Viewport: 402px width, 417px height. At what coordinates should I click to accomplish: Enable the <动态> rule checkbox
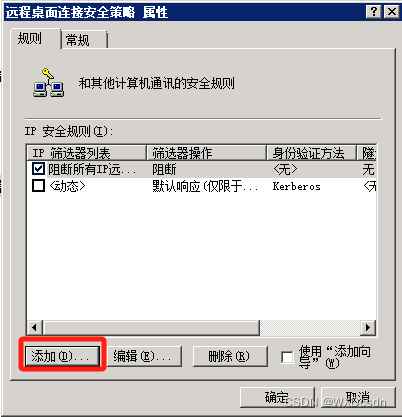pyautogui.click(x=38, y=185)
